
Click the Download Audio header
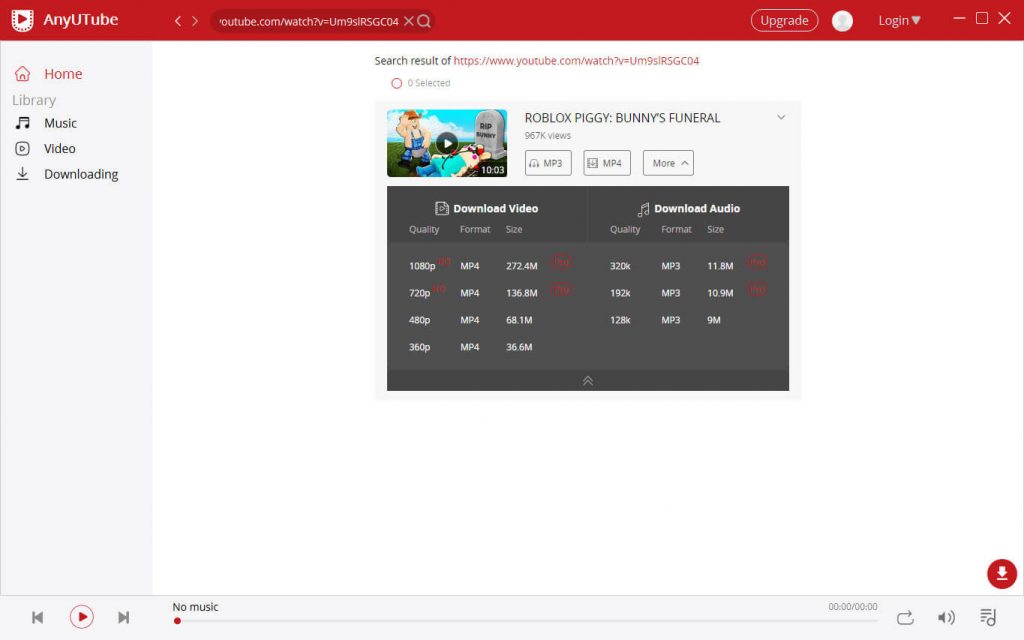click(688, 208)
